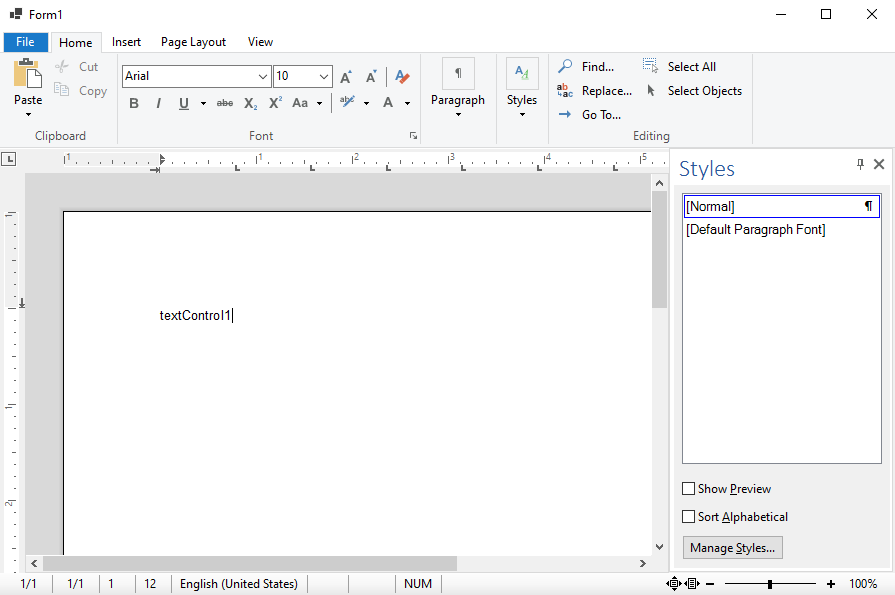Open the Change Case dropdown arrow
The image size is (895, 595).
pyautogui.click(x=320, y=104)
